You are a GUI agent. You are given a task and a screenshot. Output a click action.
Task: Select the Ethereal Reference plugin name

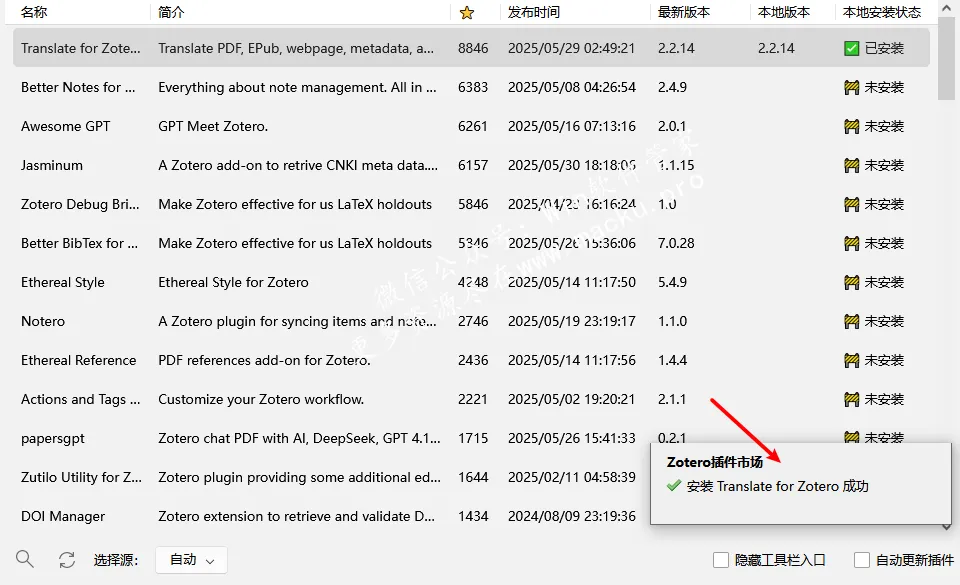click(78, 360)
